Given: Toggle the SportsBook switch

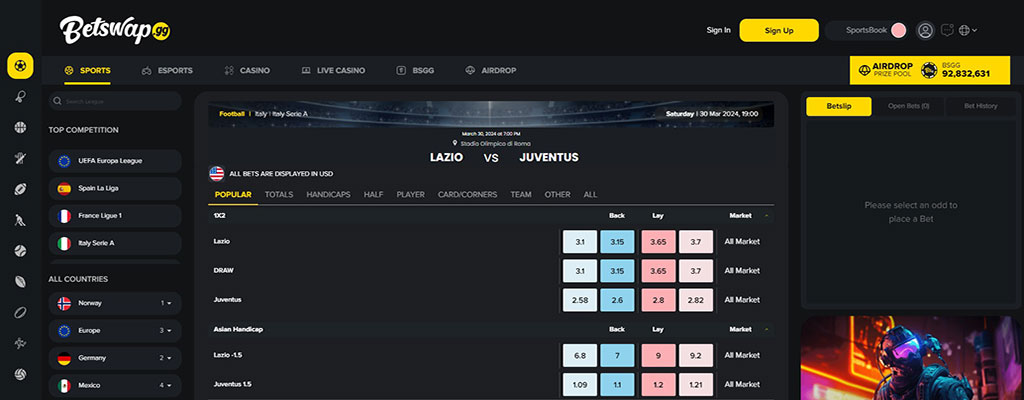Looking at the screenshot, I should pyautogui.click(x=899, y=30).
